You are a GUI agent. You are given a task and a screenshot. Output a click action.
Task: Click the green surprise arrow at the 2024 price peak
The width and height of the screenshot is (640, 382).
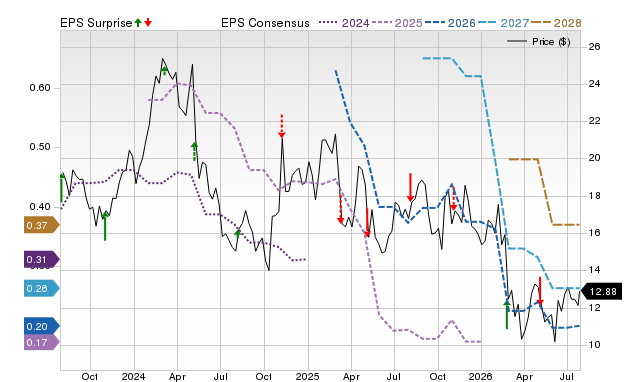(x=164, y=71)
